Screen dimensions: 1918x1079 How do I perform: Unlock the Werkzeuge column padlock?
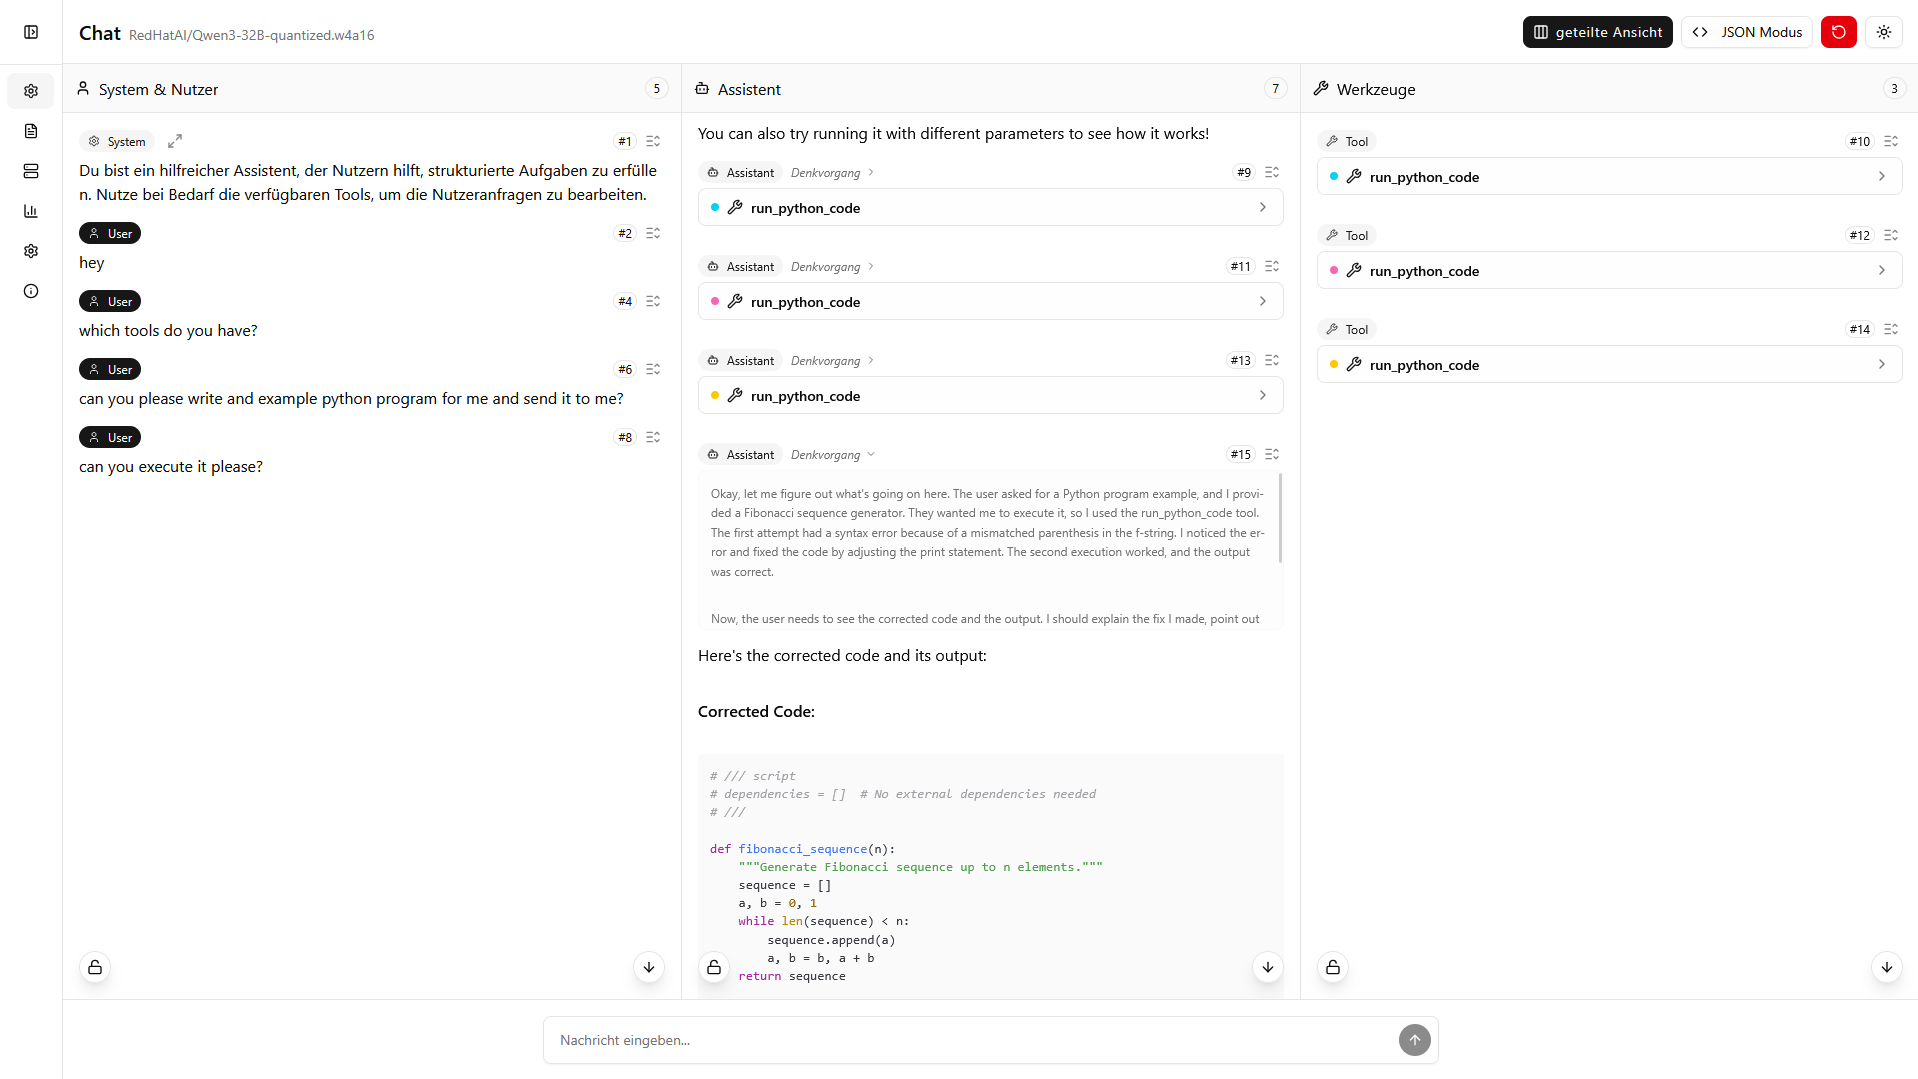coord(1332,967)
